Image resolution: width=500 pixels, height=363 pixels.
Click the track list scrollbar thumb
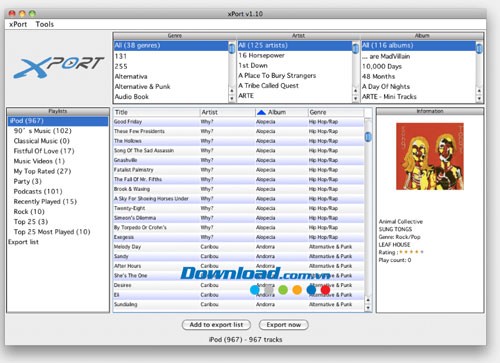[x=368, y=137]
